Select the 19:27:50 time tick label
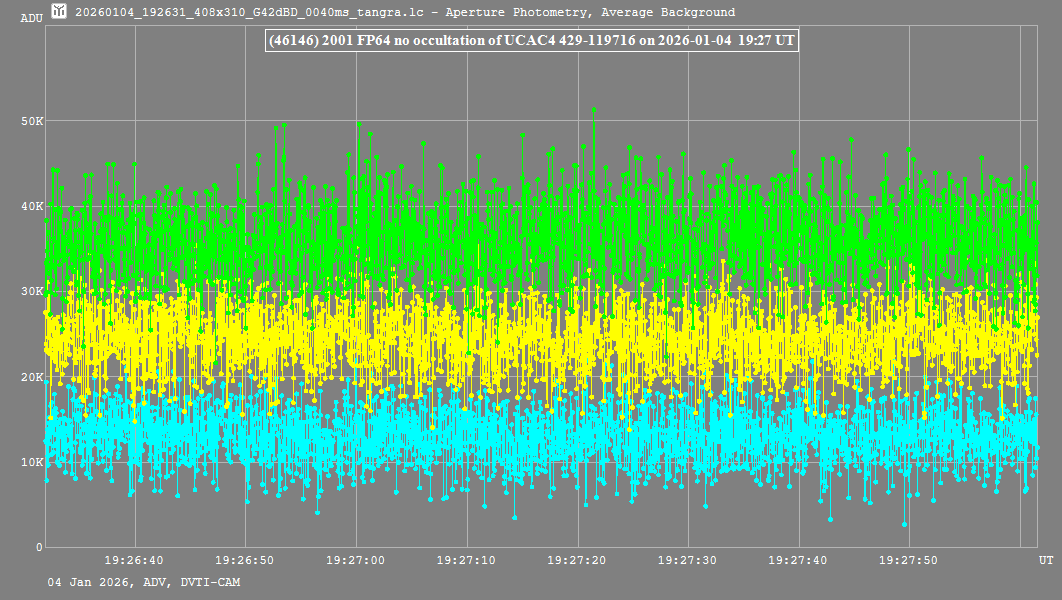The image size is (1062, 600). click(908, 561)
